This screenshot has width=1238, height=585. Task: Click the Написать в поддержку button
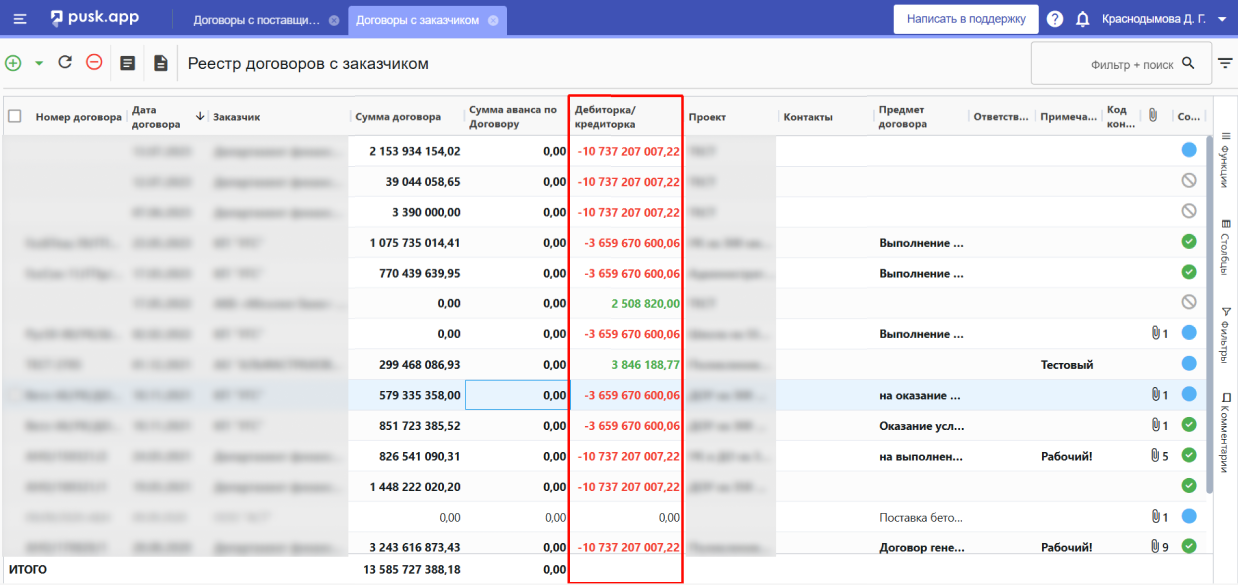coord(965,19)
